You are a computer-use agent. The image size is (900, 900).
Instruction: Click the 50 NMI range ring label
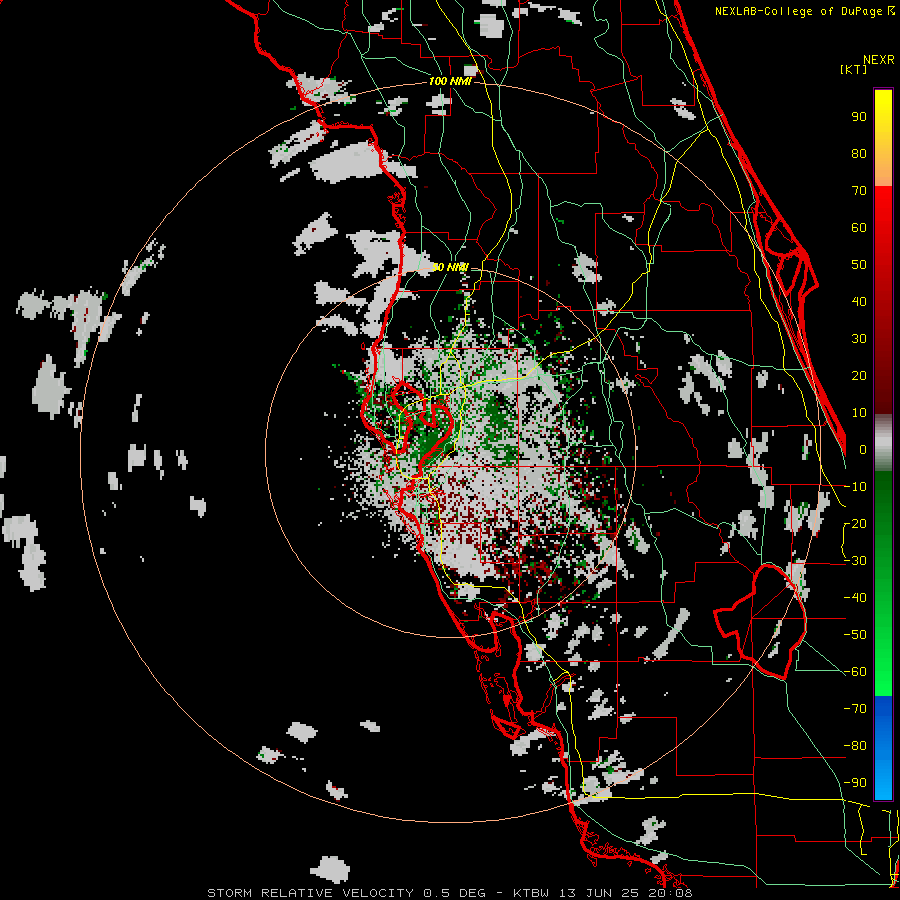(449, 267)
